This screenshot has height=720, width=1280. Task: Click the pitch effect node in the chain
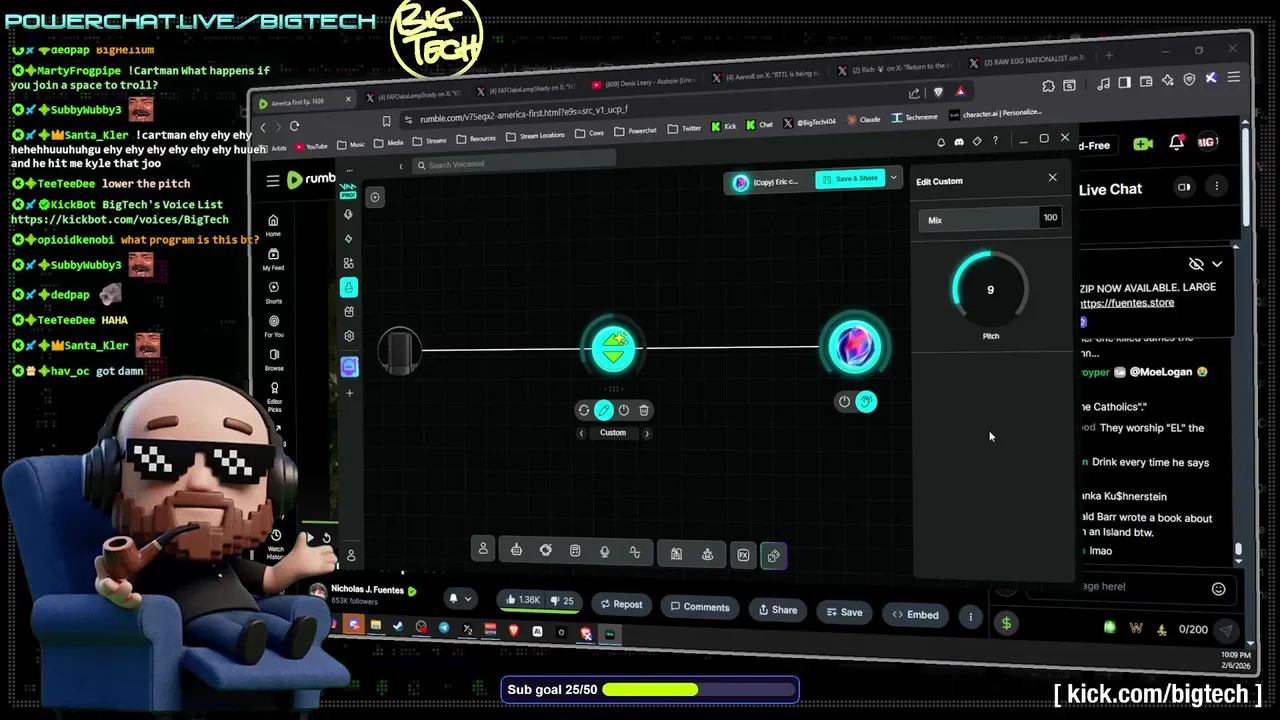[x=613, y=348]
